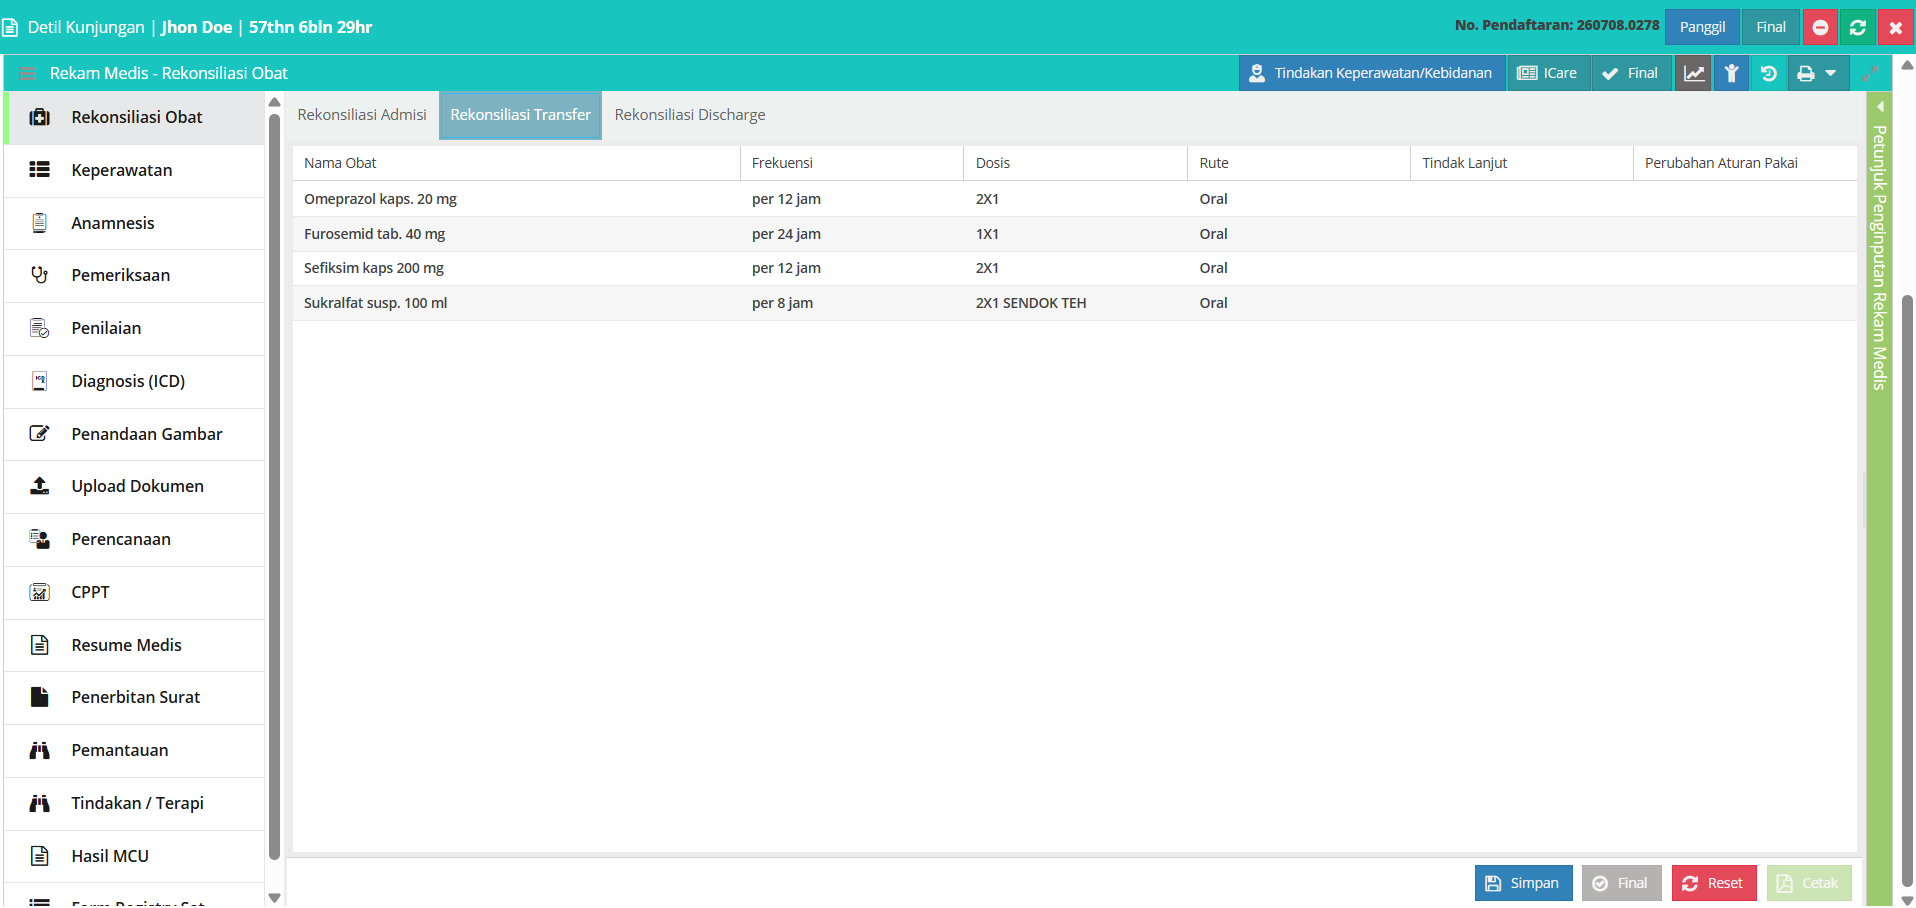Image resolution: width=1916 pixels, height=908 pixels.
Task: Click the sidebar scroll down arrow
Action: [x=275, y=897]
